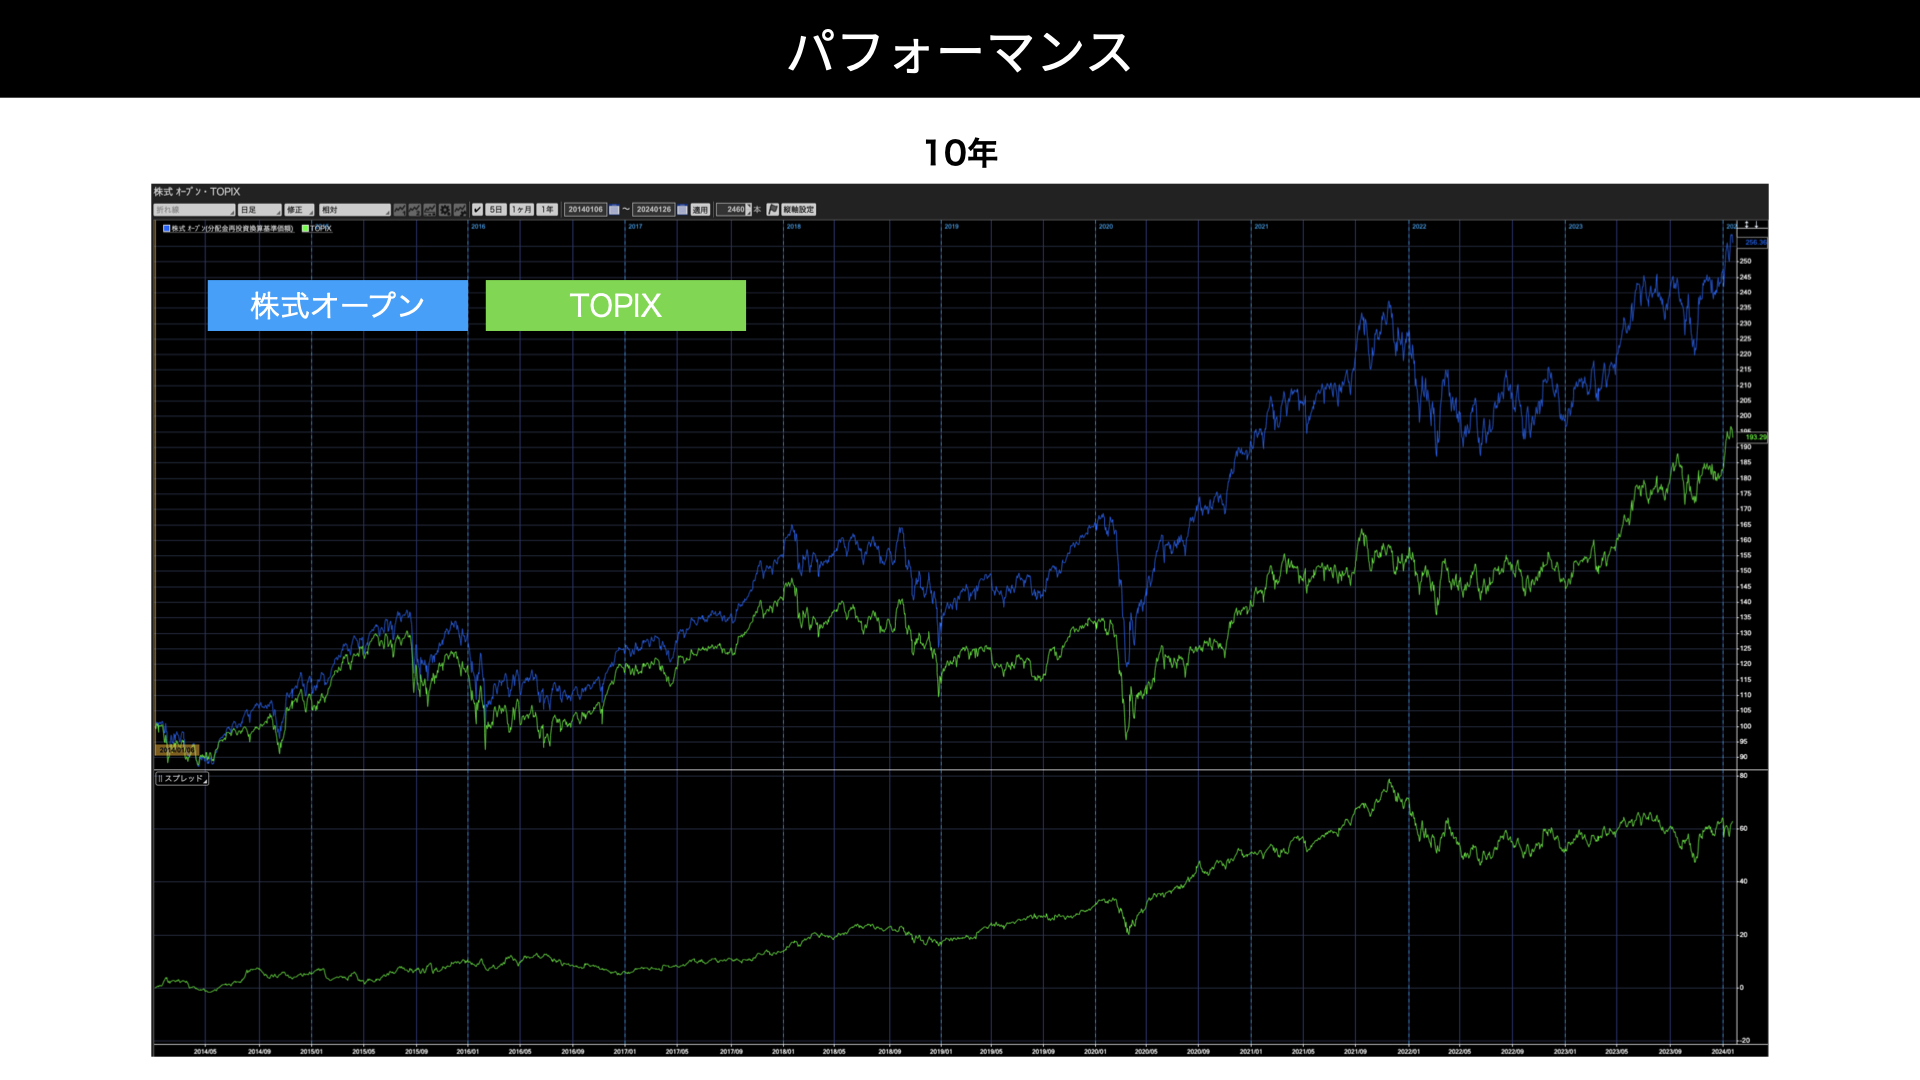Click the 2024/01 label on the bottom axis
The height and width of the screenshot is (1080, 1920).
click(x=1723, y=1051)
